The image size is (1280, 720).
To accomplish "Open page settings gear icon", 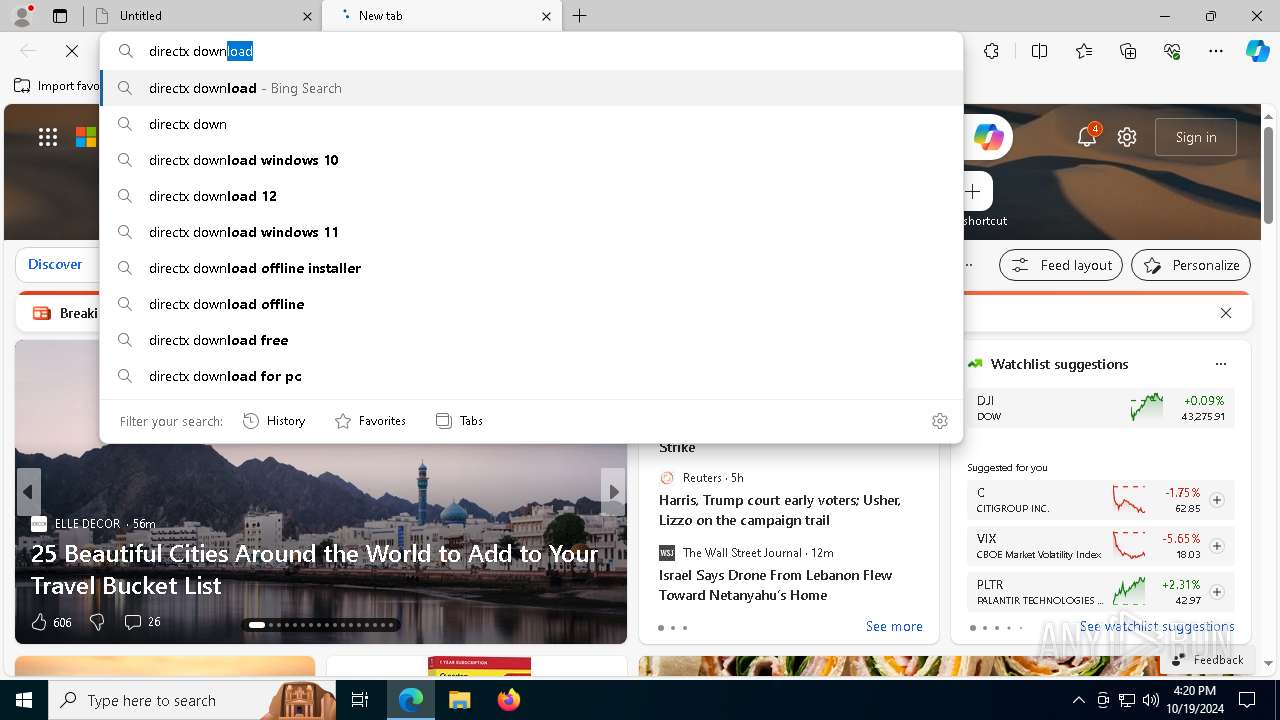I will coord(1127,137).
